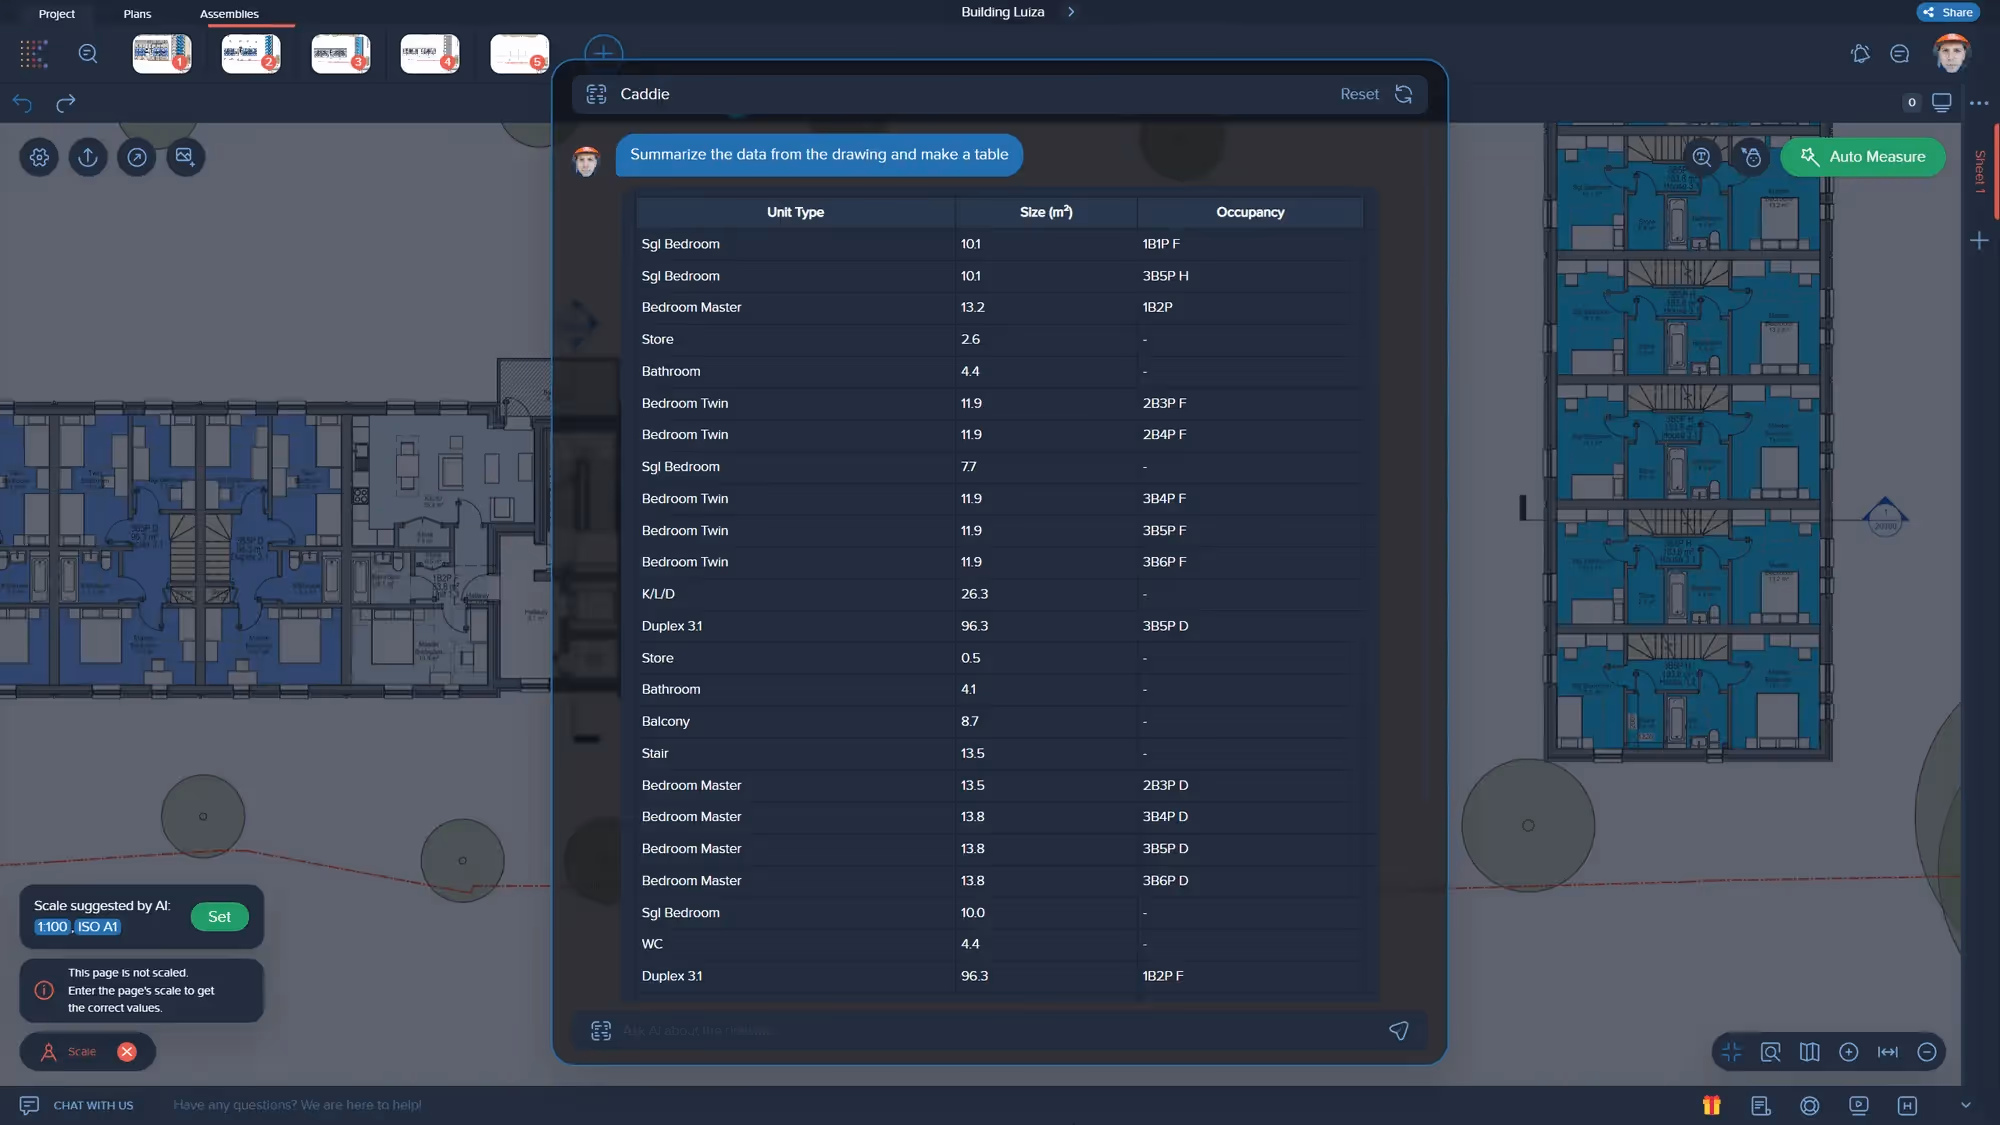Click the undo arrow icon
The image size is (2000, 1125).
(x=22, y=103)
